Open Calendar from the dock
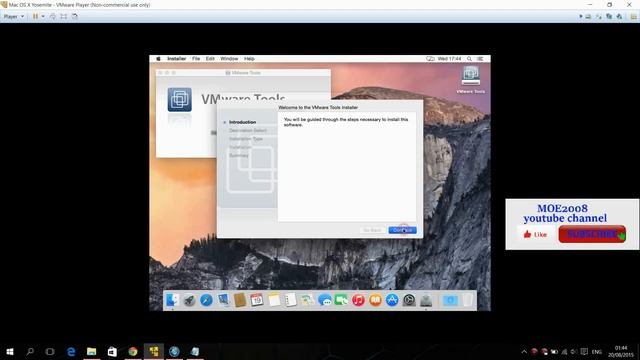The height and width of the screenshot is (360, 640). pos(257,300)
